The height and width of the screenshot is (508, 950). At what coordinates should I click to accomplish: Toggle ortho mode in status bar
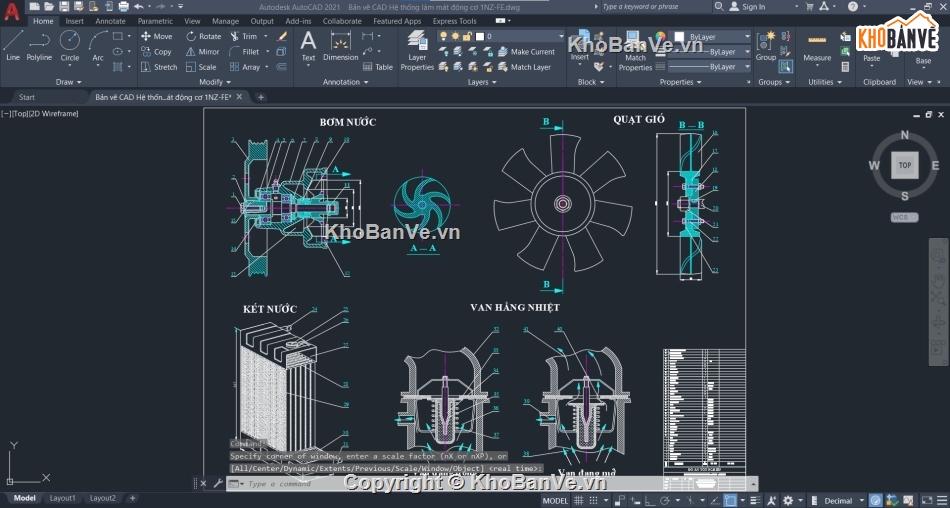(648, 501)
